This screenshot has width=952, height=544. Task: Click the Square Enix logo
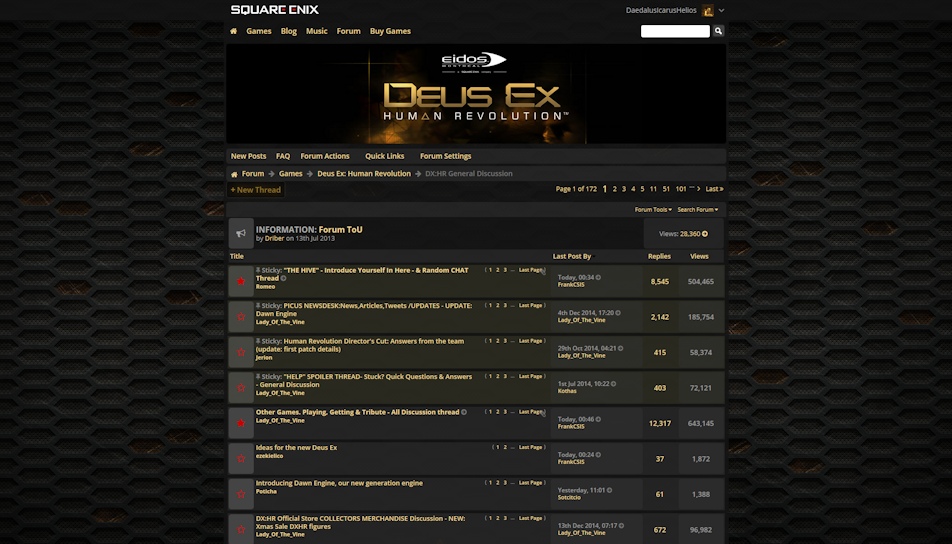274,10
